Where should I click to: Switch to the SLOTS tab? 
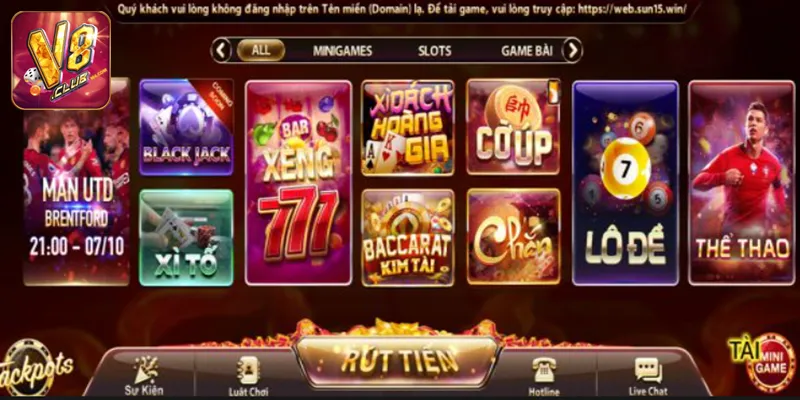[x=435, y=51]
